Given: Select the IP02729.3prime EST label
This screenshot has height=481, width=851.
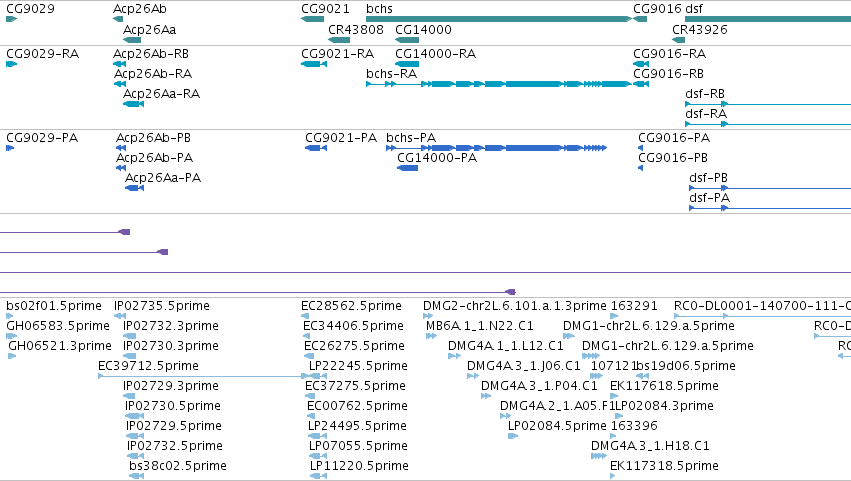Looking at the screenshot, I should coord(171,387).
